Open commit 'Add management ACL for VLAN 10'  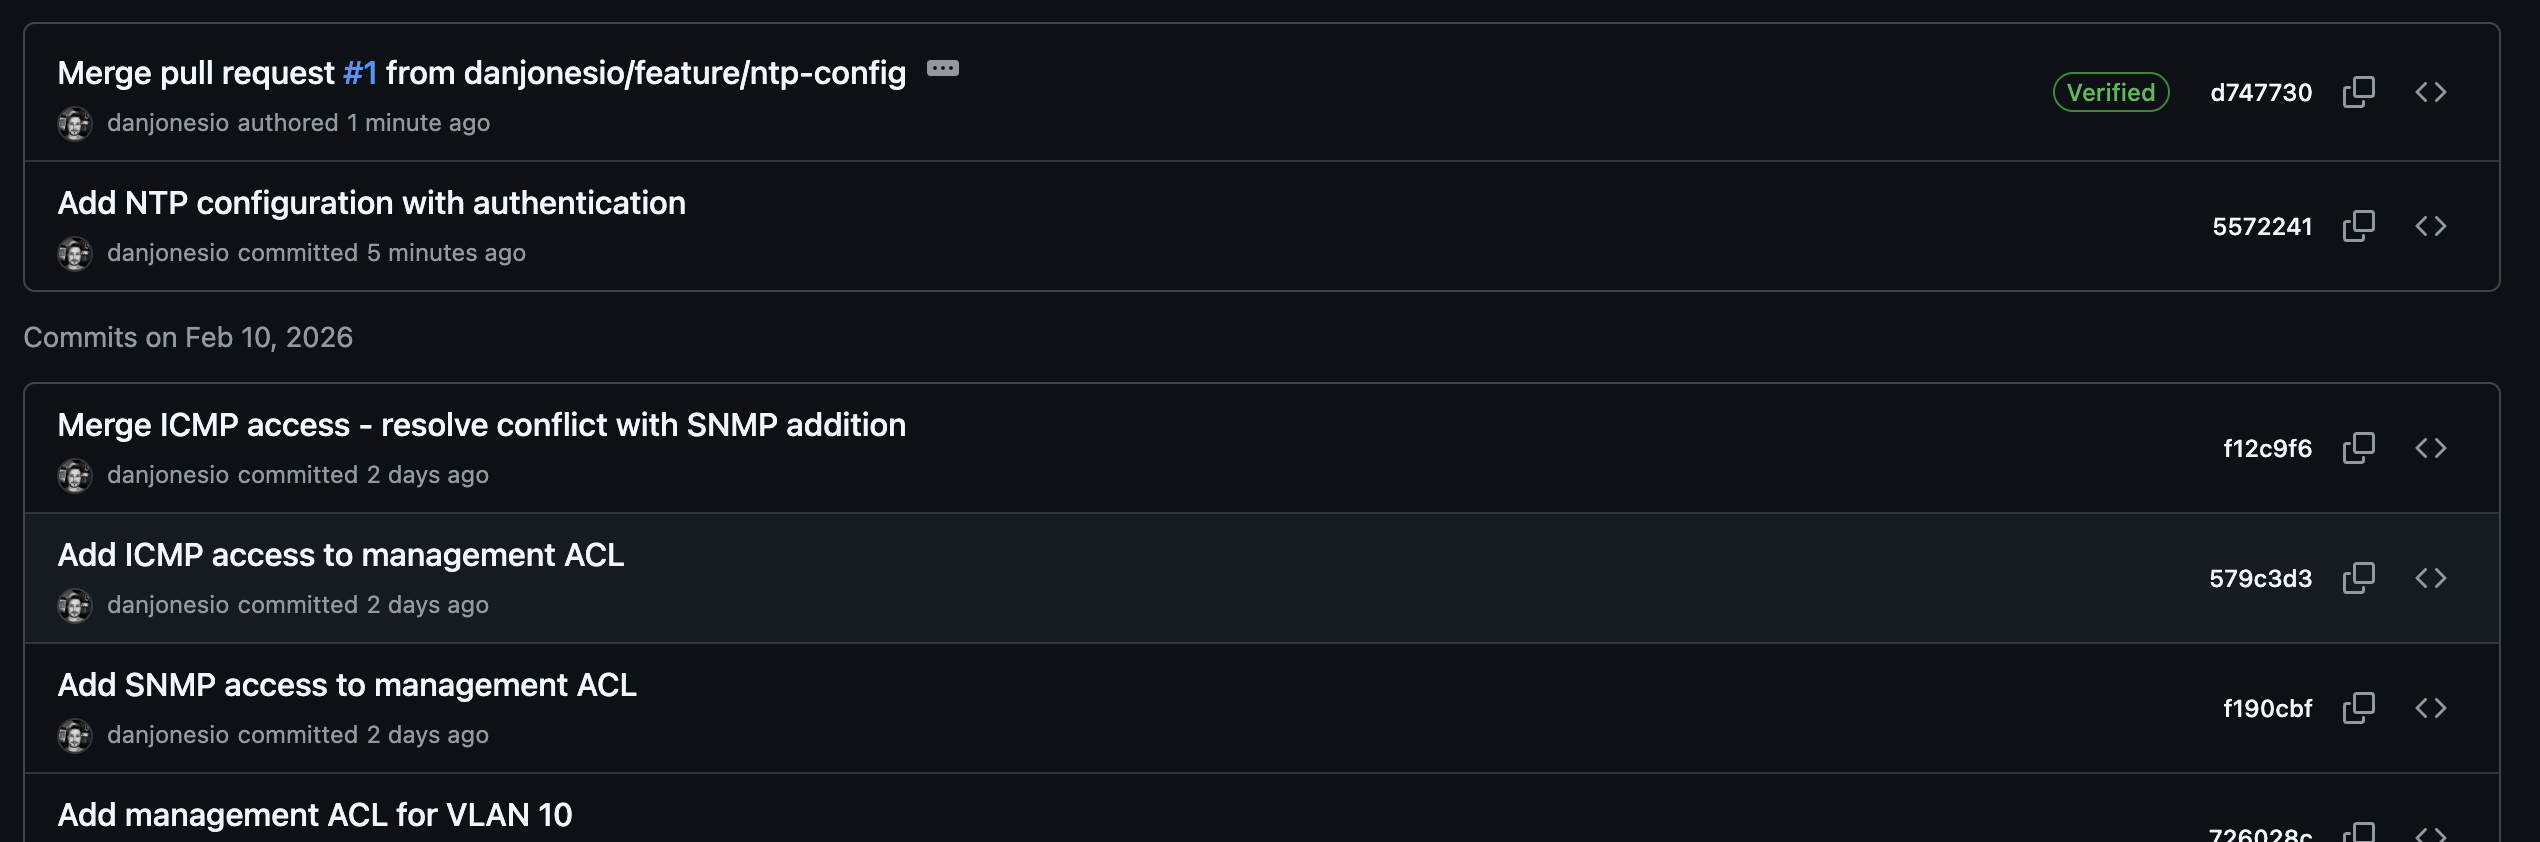[x=316, y=815]
